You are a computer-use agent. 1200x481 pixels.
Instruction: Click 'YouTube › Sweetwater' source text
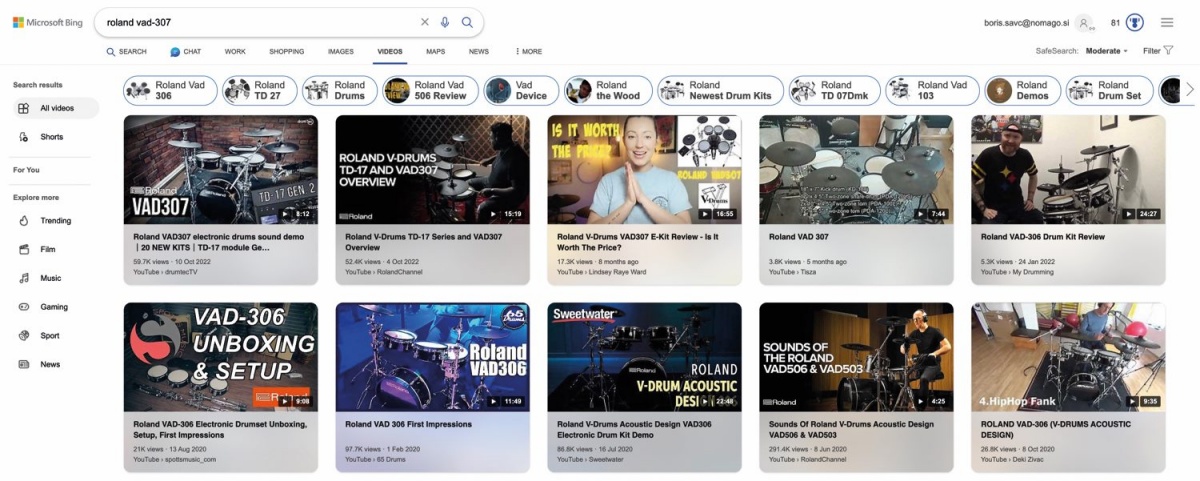[x=590, y=459]
